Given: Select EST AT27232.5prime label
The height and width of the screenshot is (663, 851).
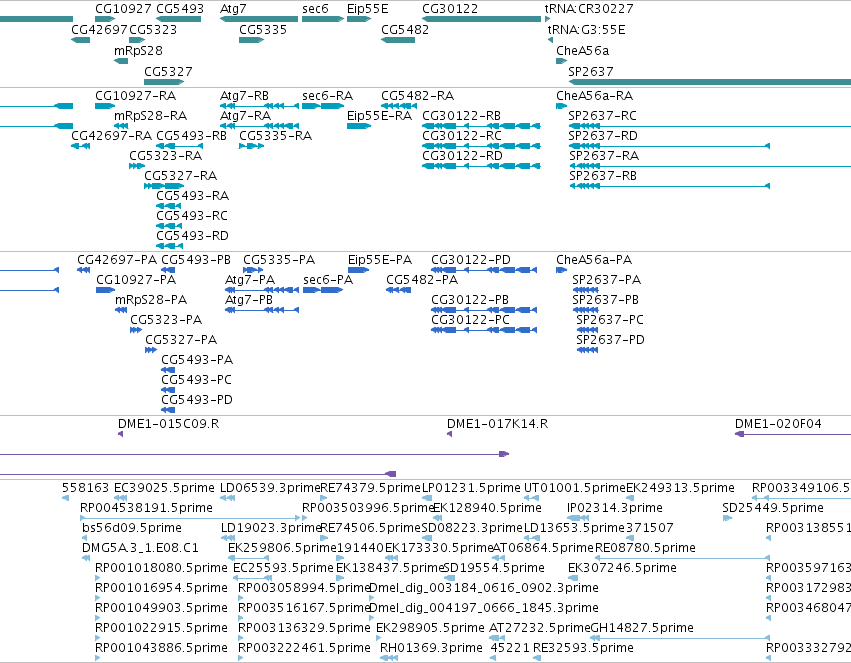Looking at the screenshot, I should 539,628.
